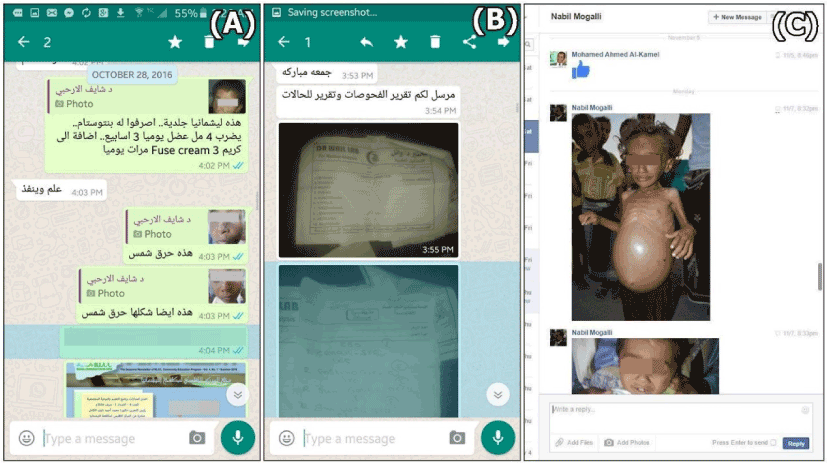Open the document photo sent at 3:55 PM
The width and height of the screenshot is (827, 463).
pyautogui.click(x=368, y=190)
